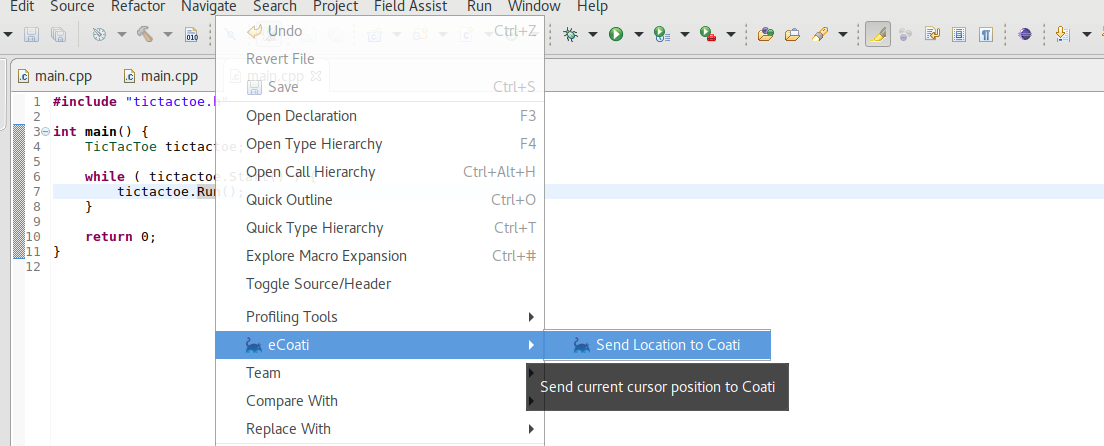Viewport: 1104px width, 446px height.
Task: Click the file icon on second main.cpp tab
Action: click(129, 76)
